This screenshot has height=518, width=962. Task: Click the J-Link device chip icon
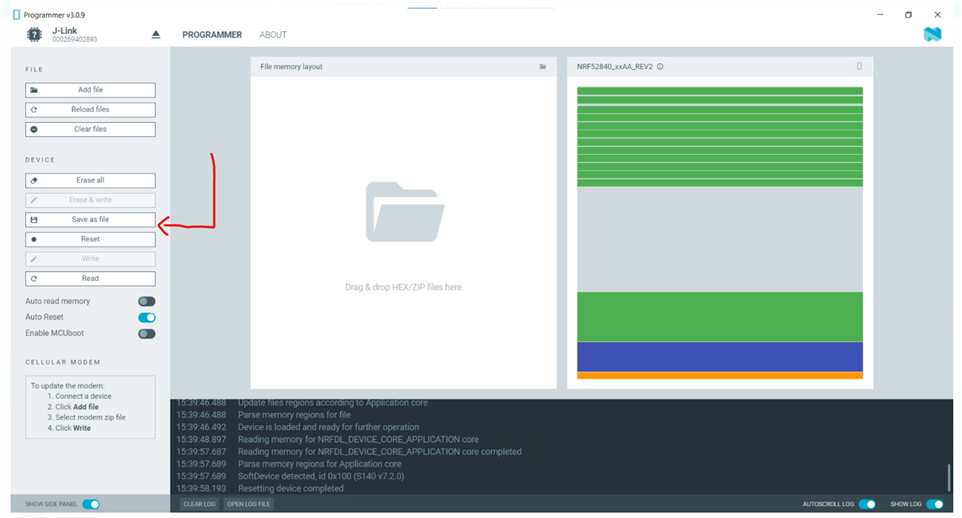pos(35,35)
